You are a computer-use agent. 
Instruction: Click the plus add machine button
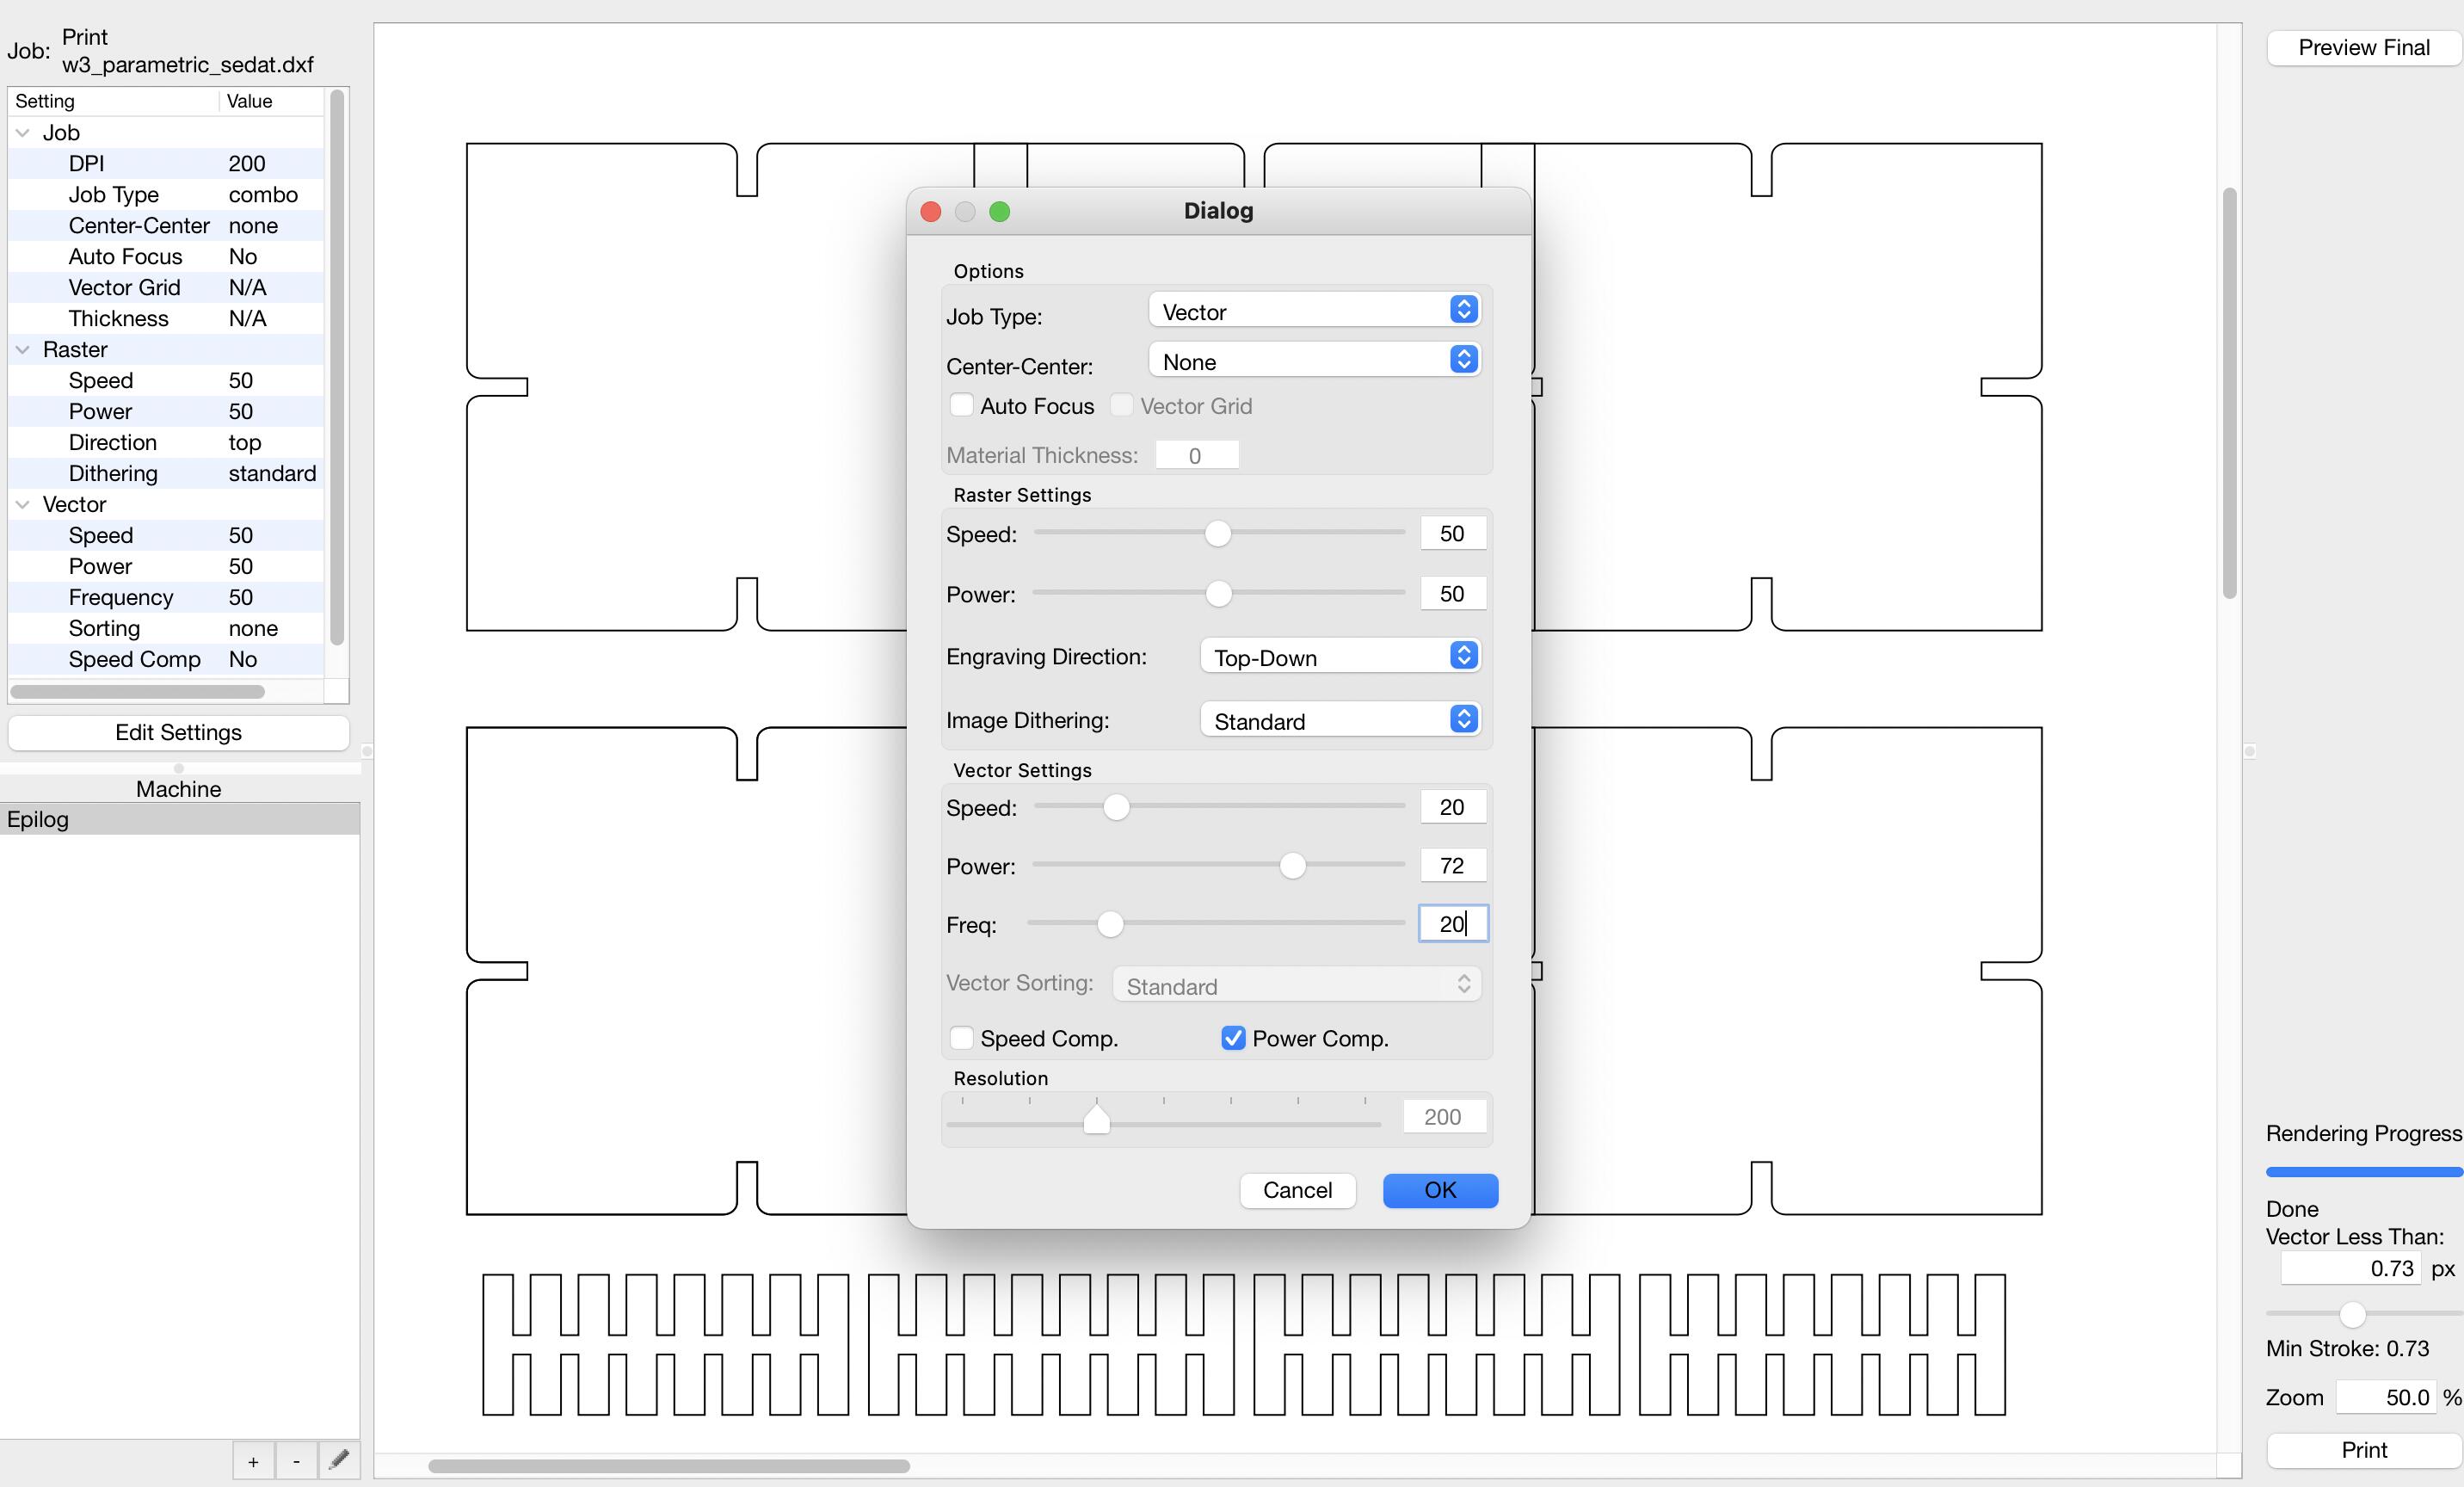253,1461
